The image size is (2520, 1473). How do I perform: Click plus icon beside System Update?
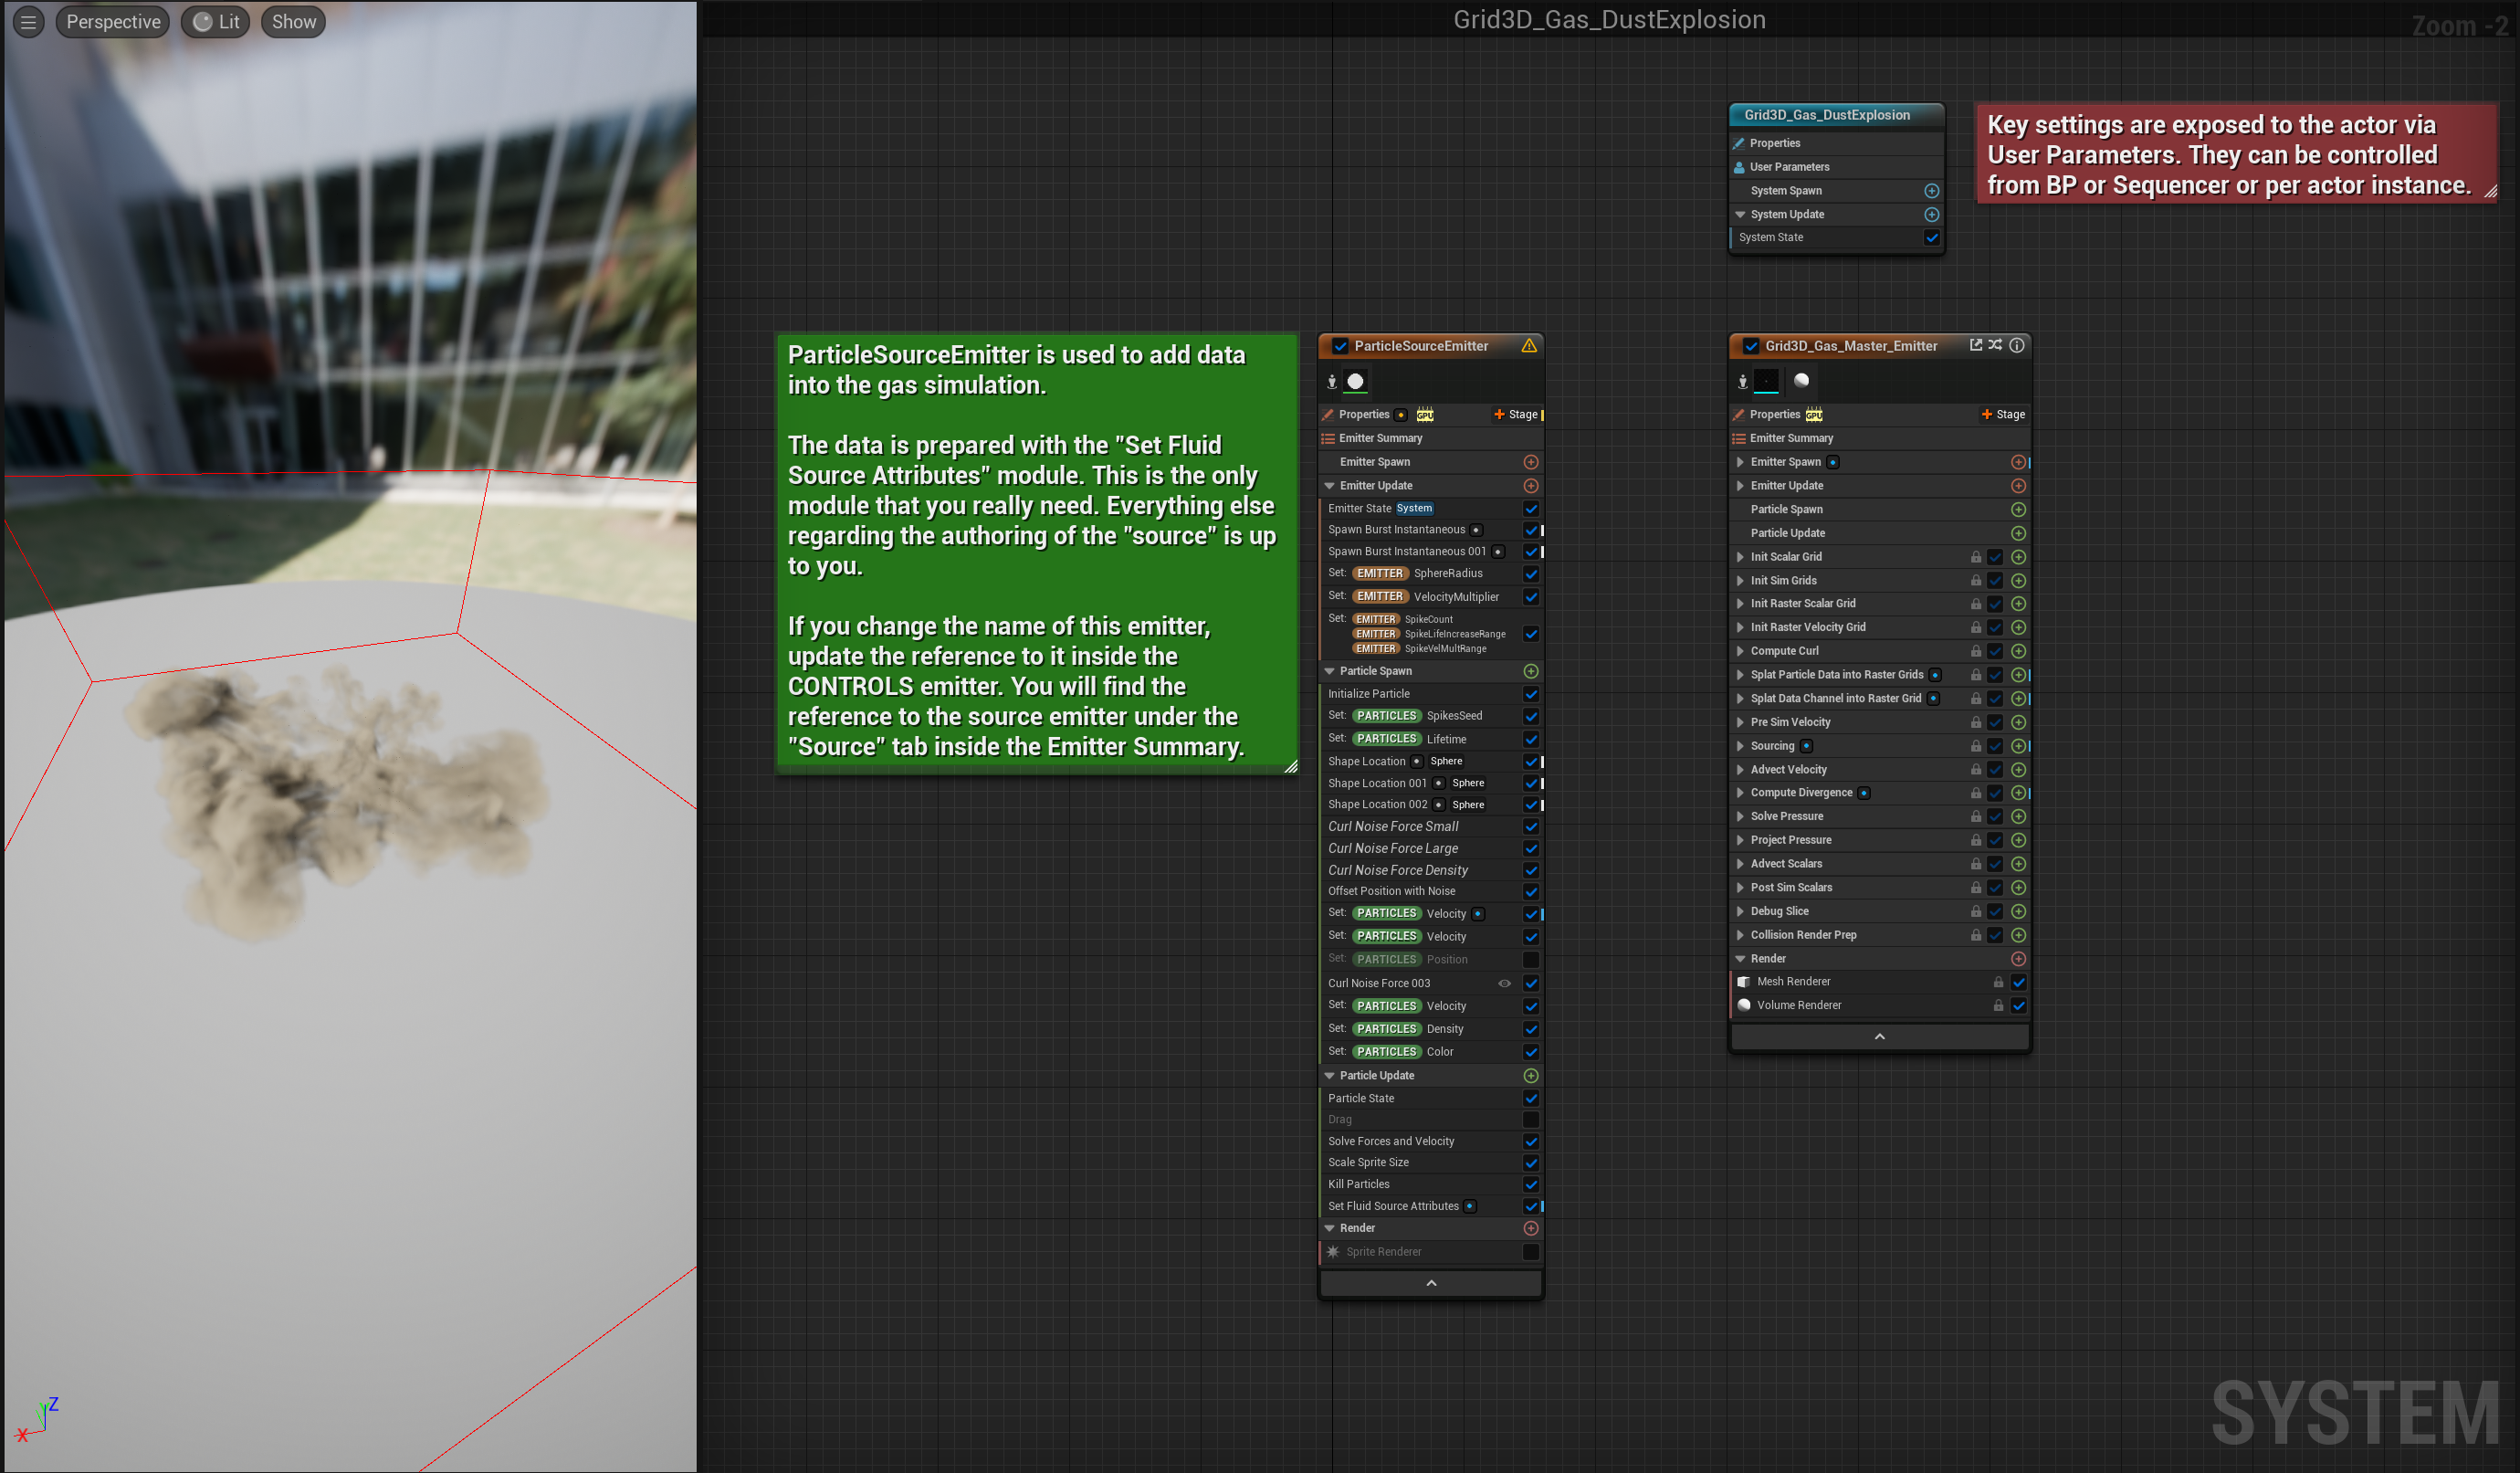click(1931, 215)
